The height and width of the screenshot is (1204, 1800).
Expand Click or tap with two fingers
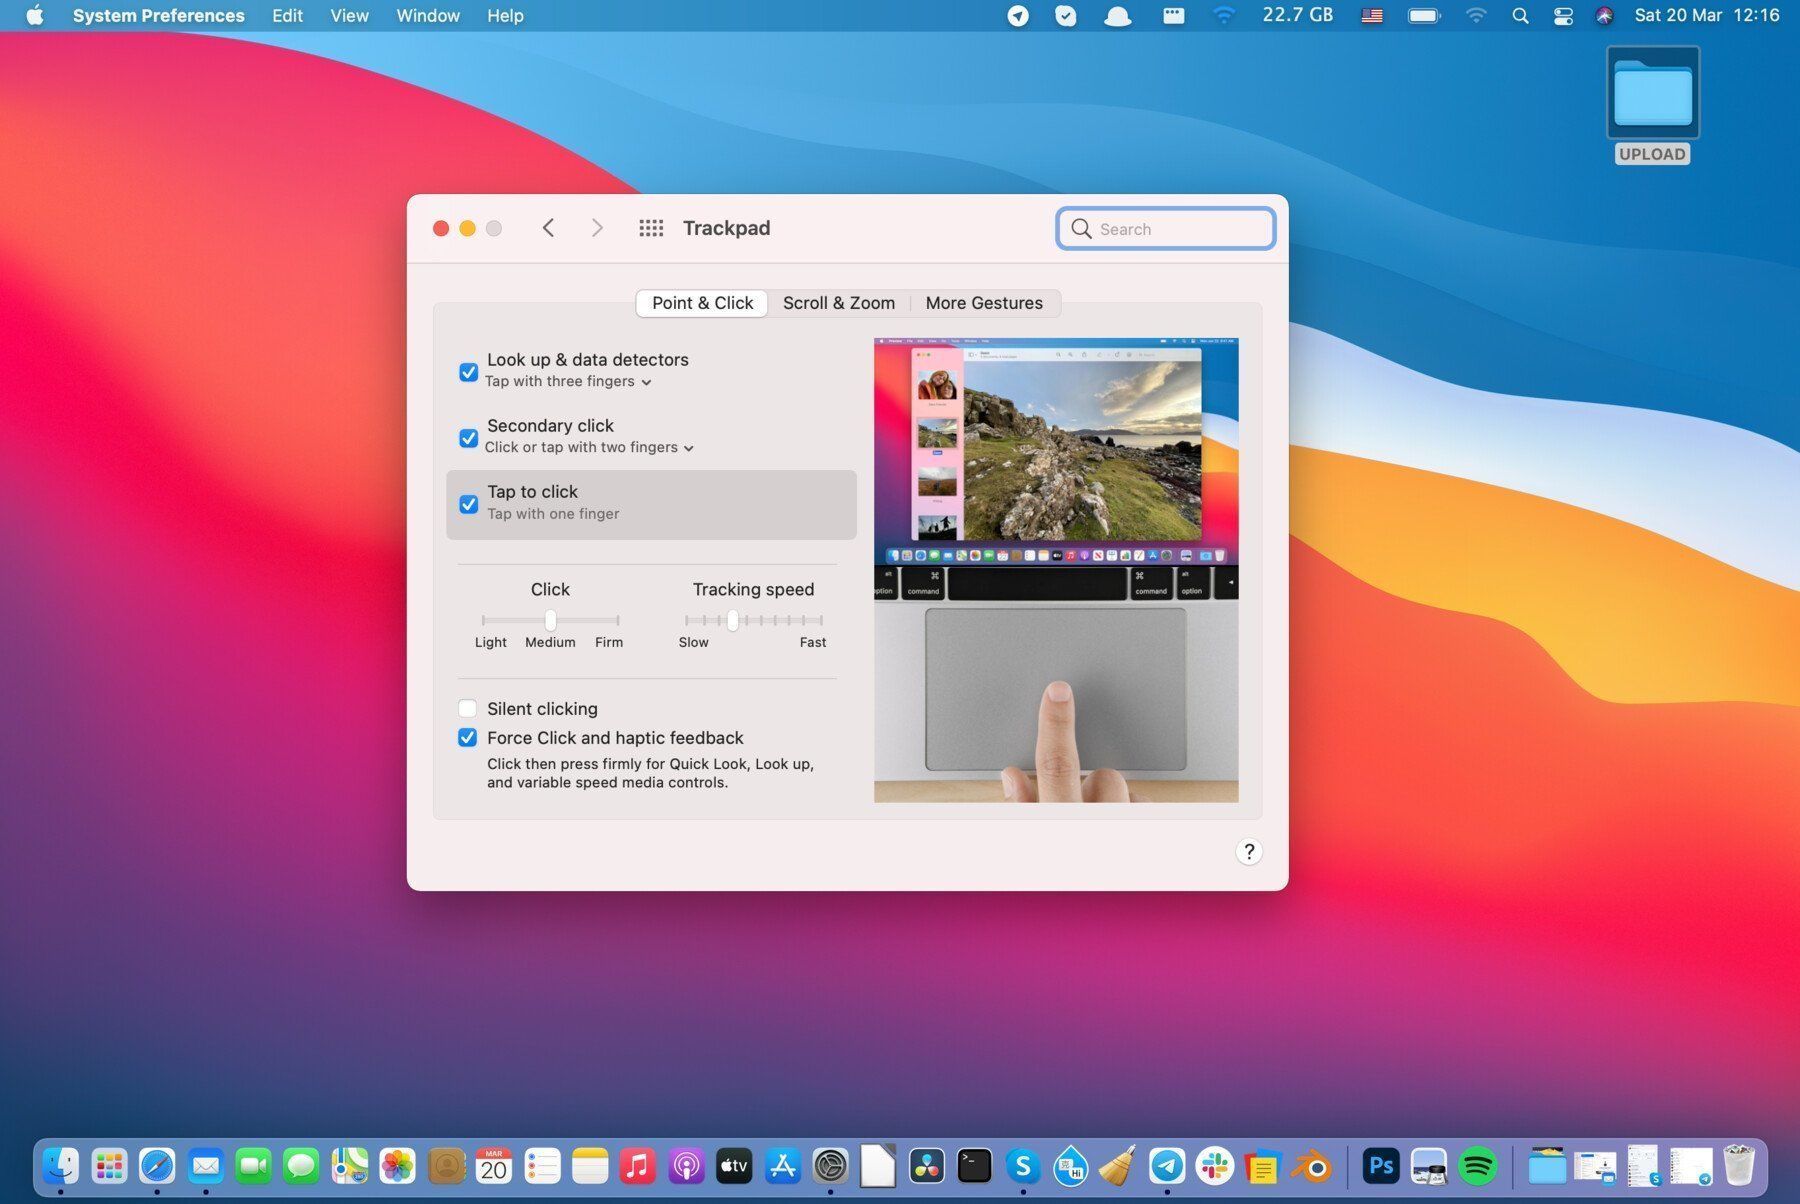tap(589, 447)
